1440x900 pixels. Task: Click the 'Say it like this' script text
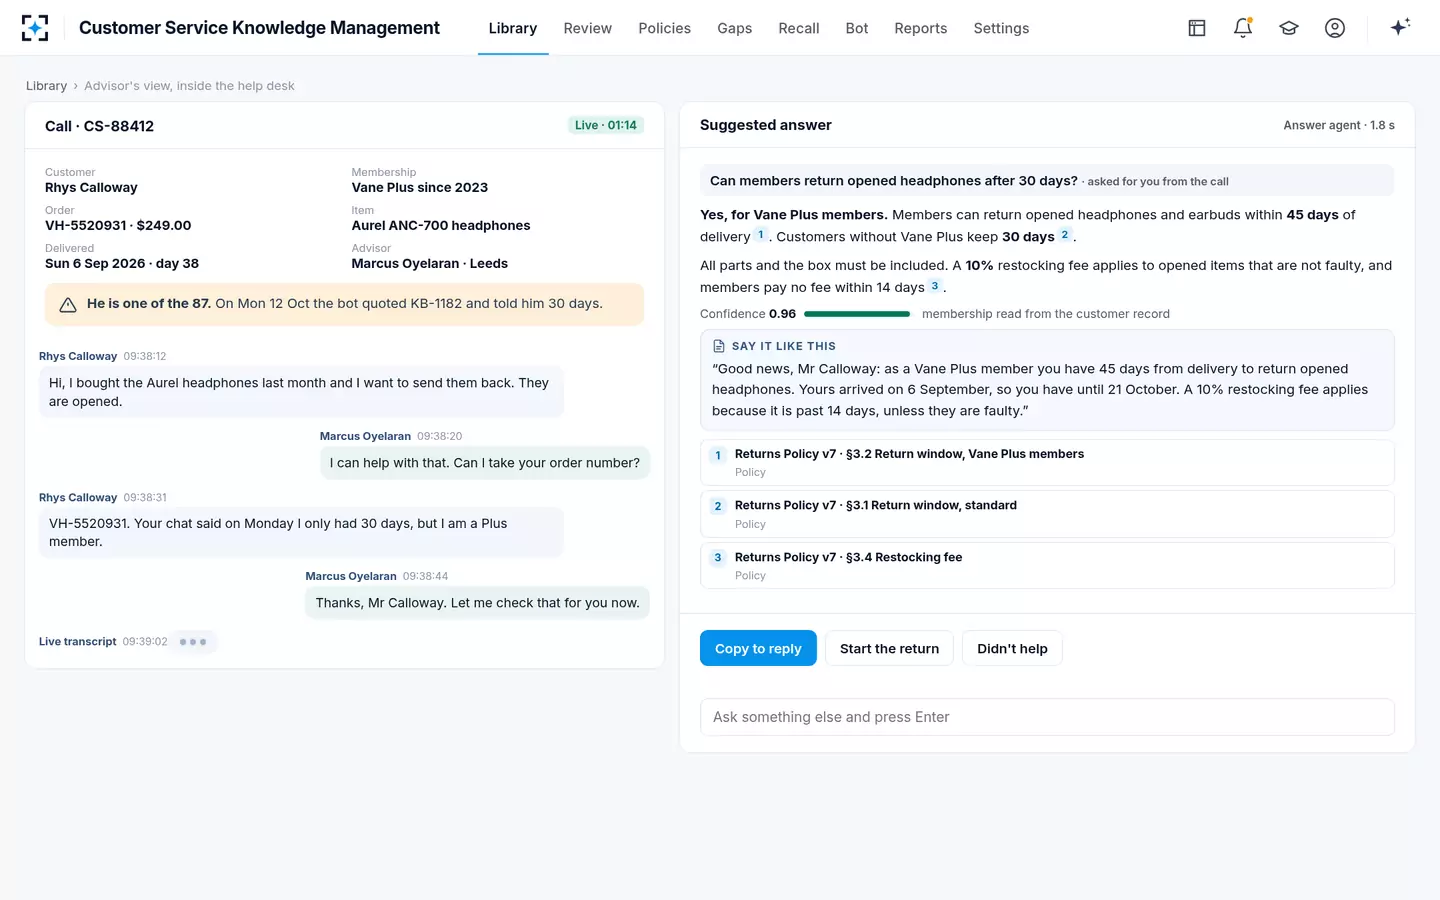click(1040, 390)
